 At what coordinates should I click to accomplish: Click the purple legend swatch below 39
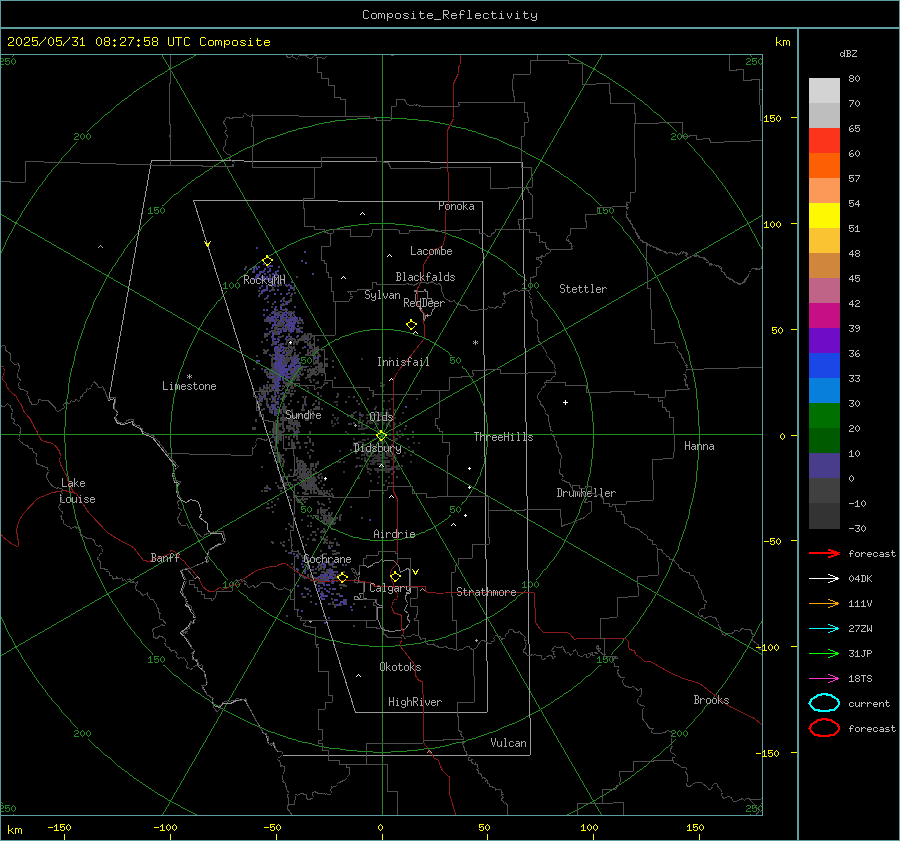pos(824,340)
